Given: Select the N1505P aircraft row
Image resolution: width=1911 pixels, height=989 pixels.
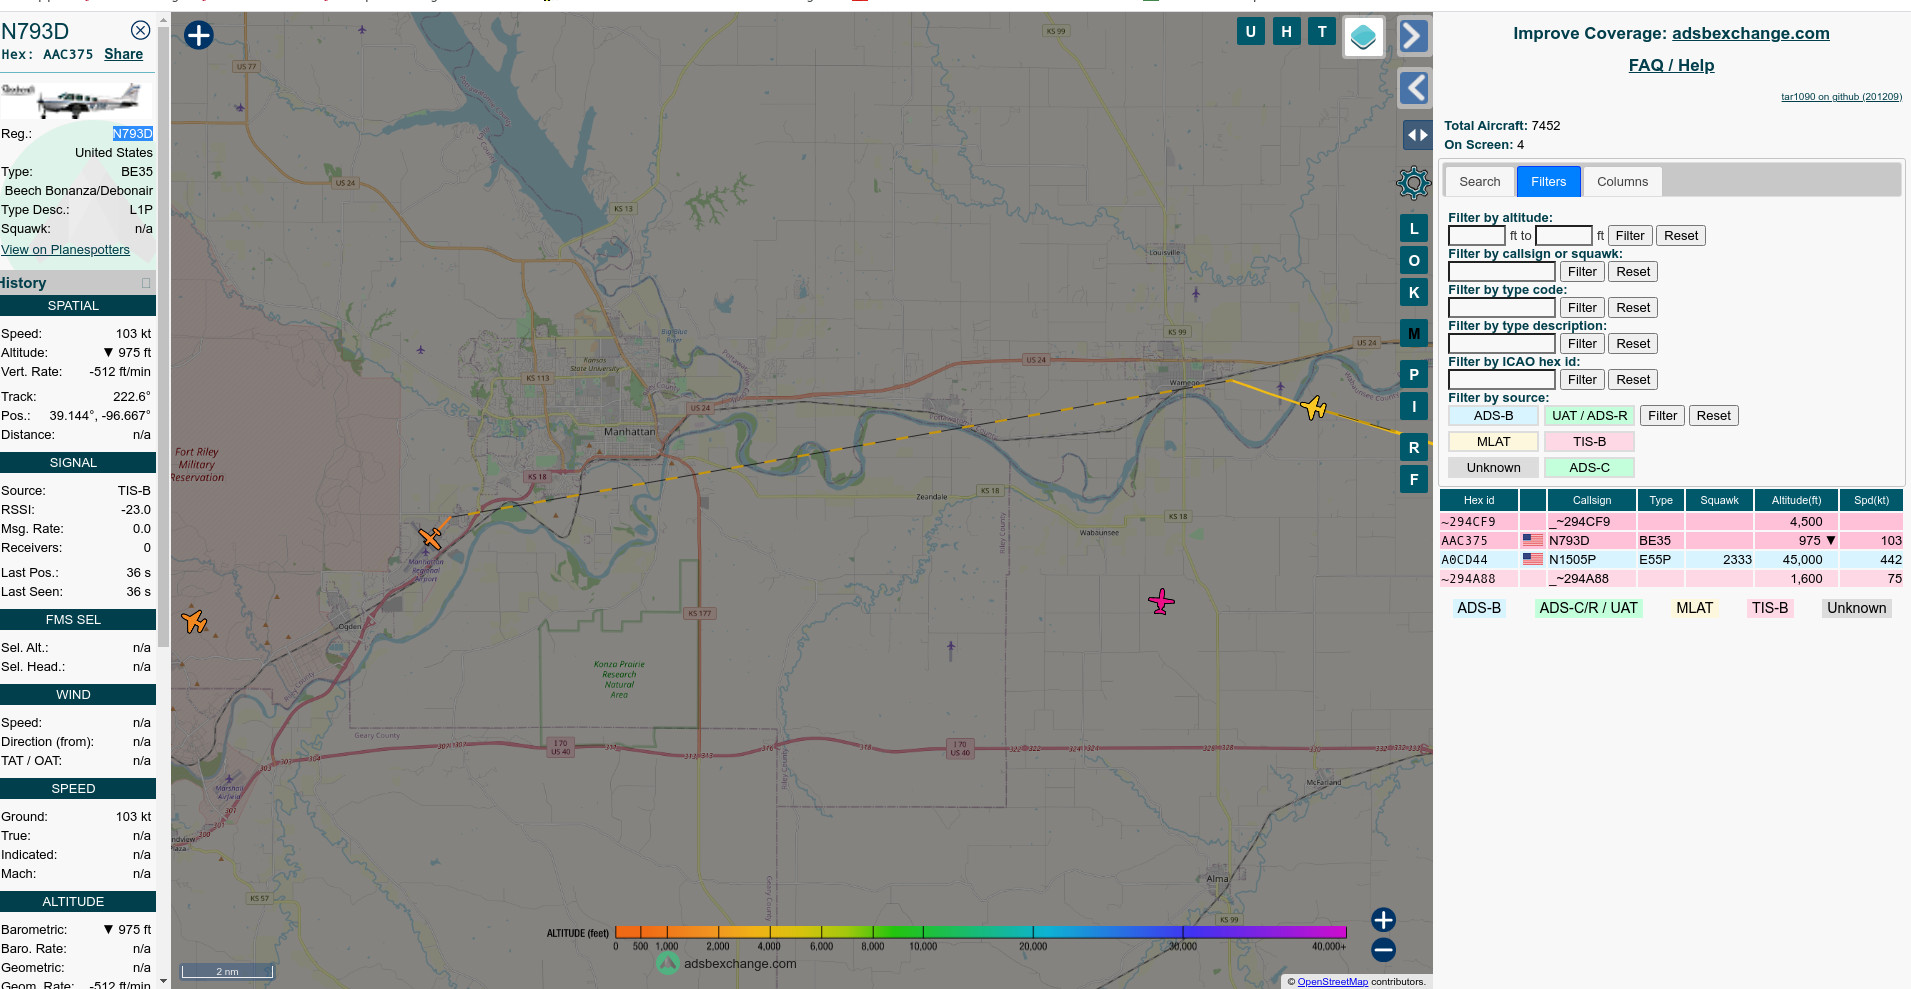Looking at the screenshot, I should (1671, 560).
